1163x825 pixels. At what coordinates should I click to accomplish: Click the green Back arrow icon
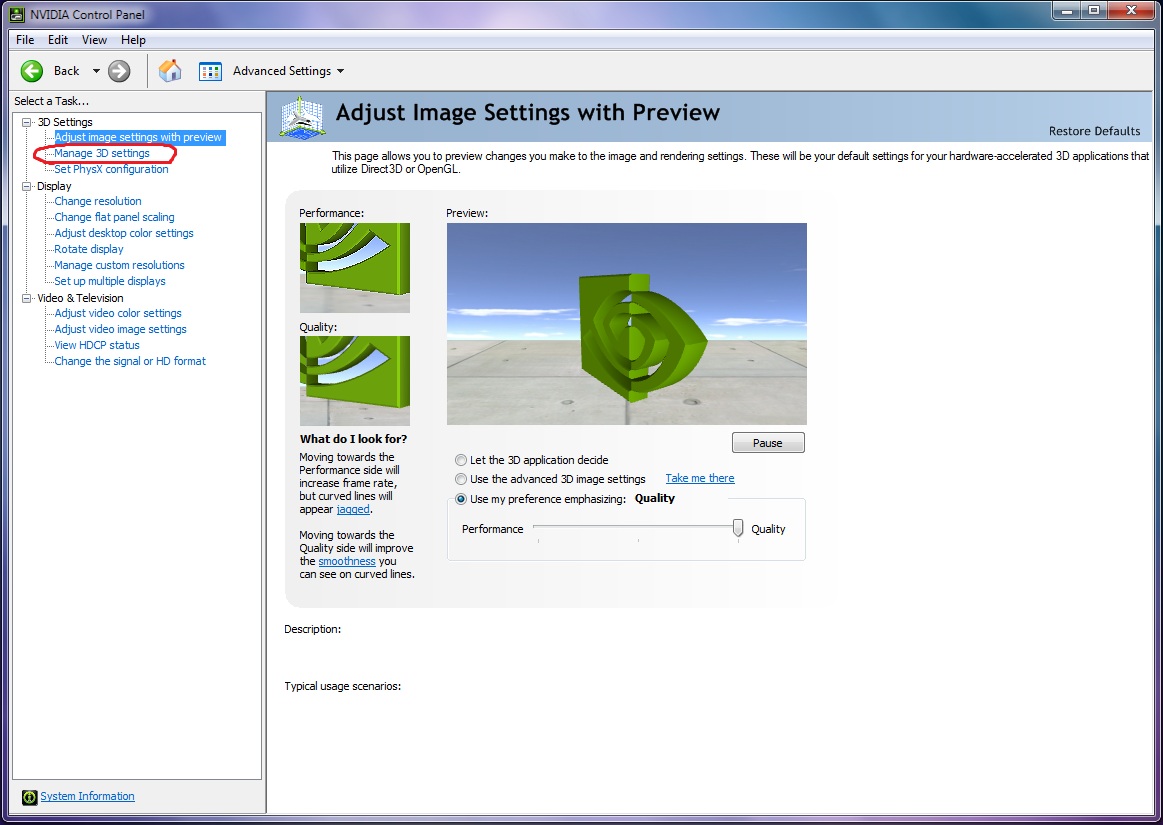[32, 70]
